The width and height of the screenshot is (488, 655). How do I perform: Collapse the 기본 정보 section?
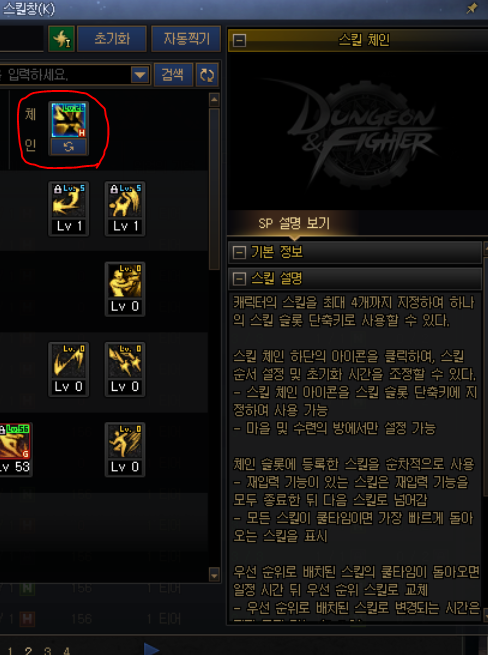tap(239, 252)
